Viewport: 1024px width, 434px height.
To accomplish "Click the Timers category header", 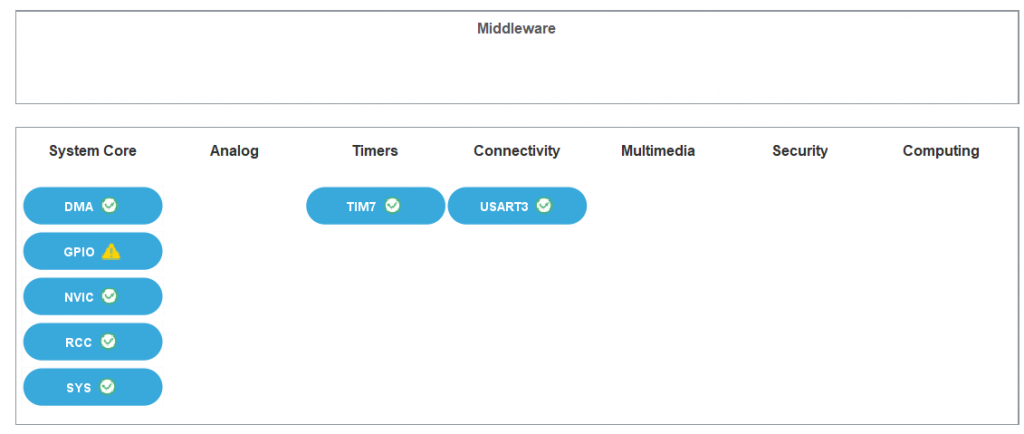I will pos(375,151).
